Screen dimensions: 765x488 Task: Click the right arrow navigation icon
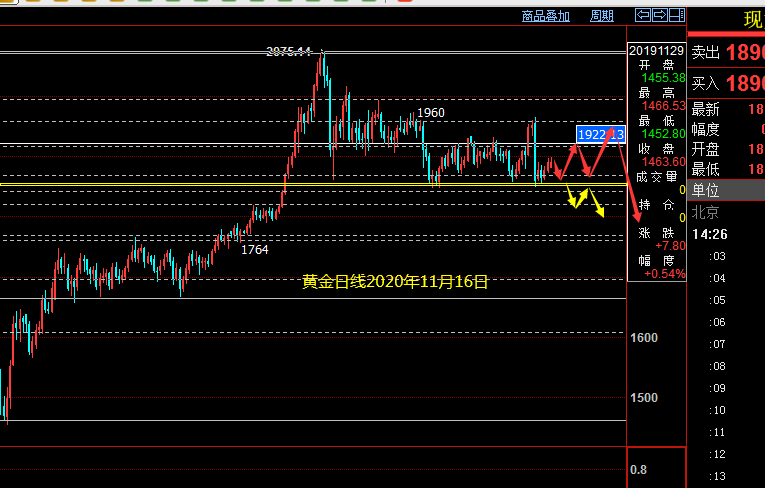[660, 15]
